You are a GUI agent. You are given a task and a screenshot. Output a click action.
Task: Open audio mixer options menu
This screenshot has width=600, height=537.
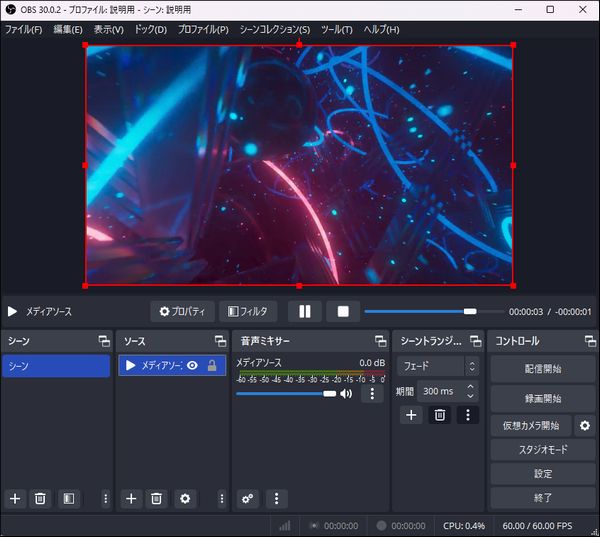point(277,499)
